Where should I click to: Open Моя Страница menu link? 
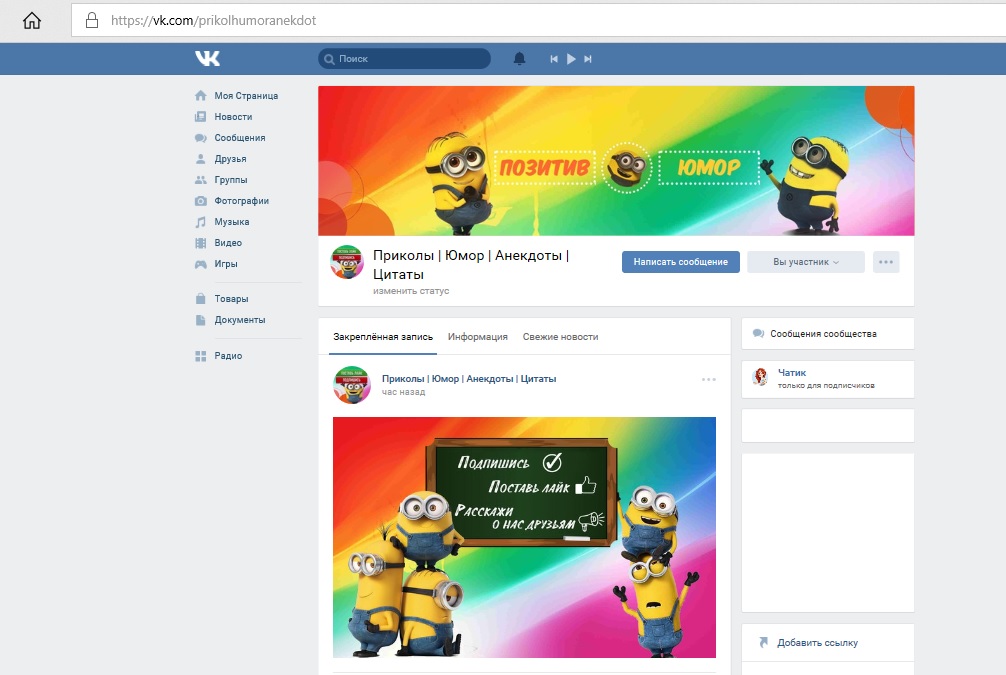tap(246, 96)
